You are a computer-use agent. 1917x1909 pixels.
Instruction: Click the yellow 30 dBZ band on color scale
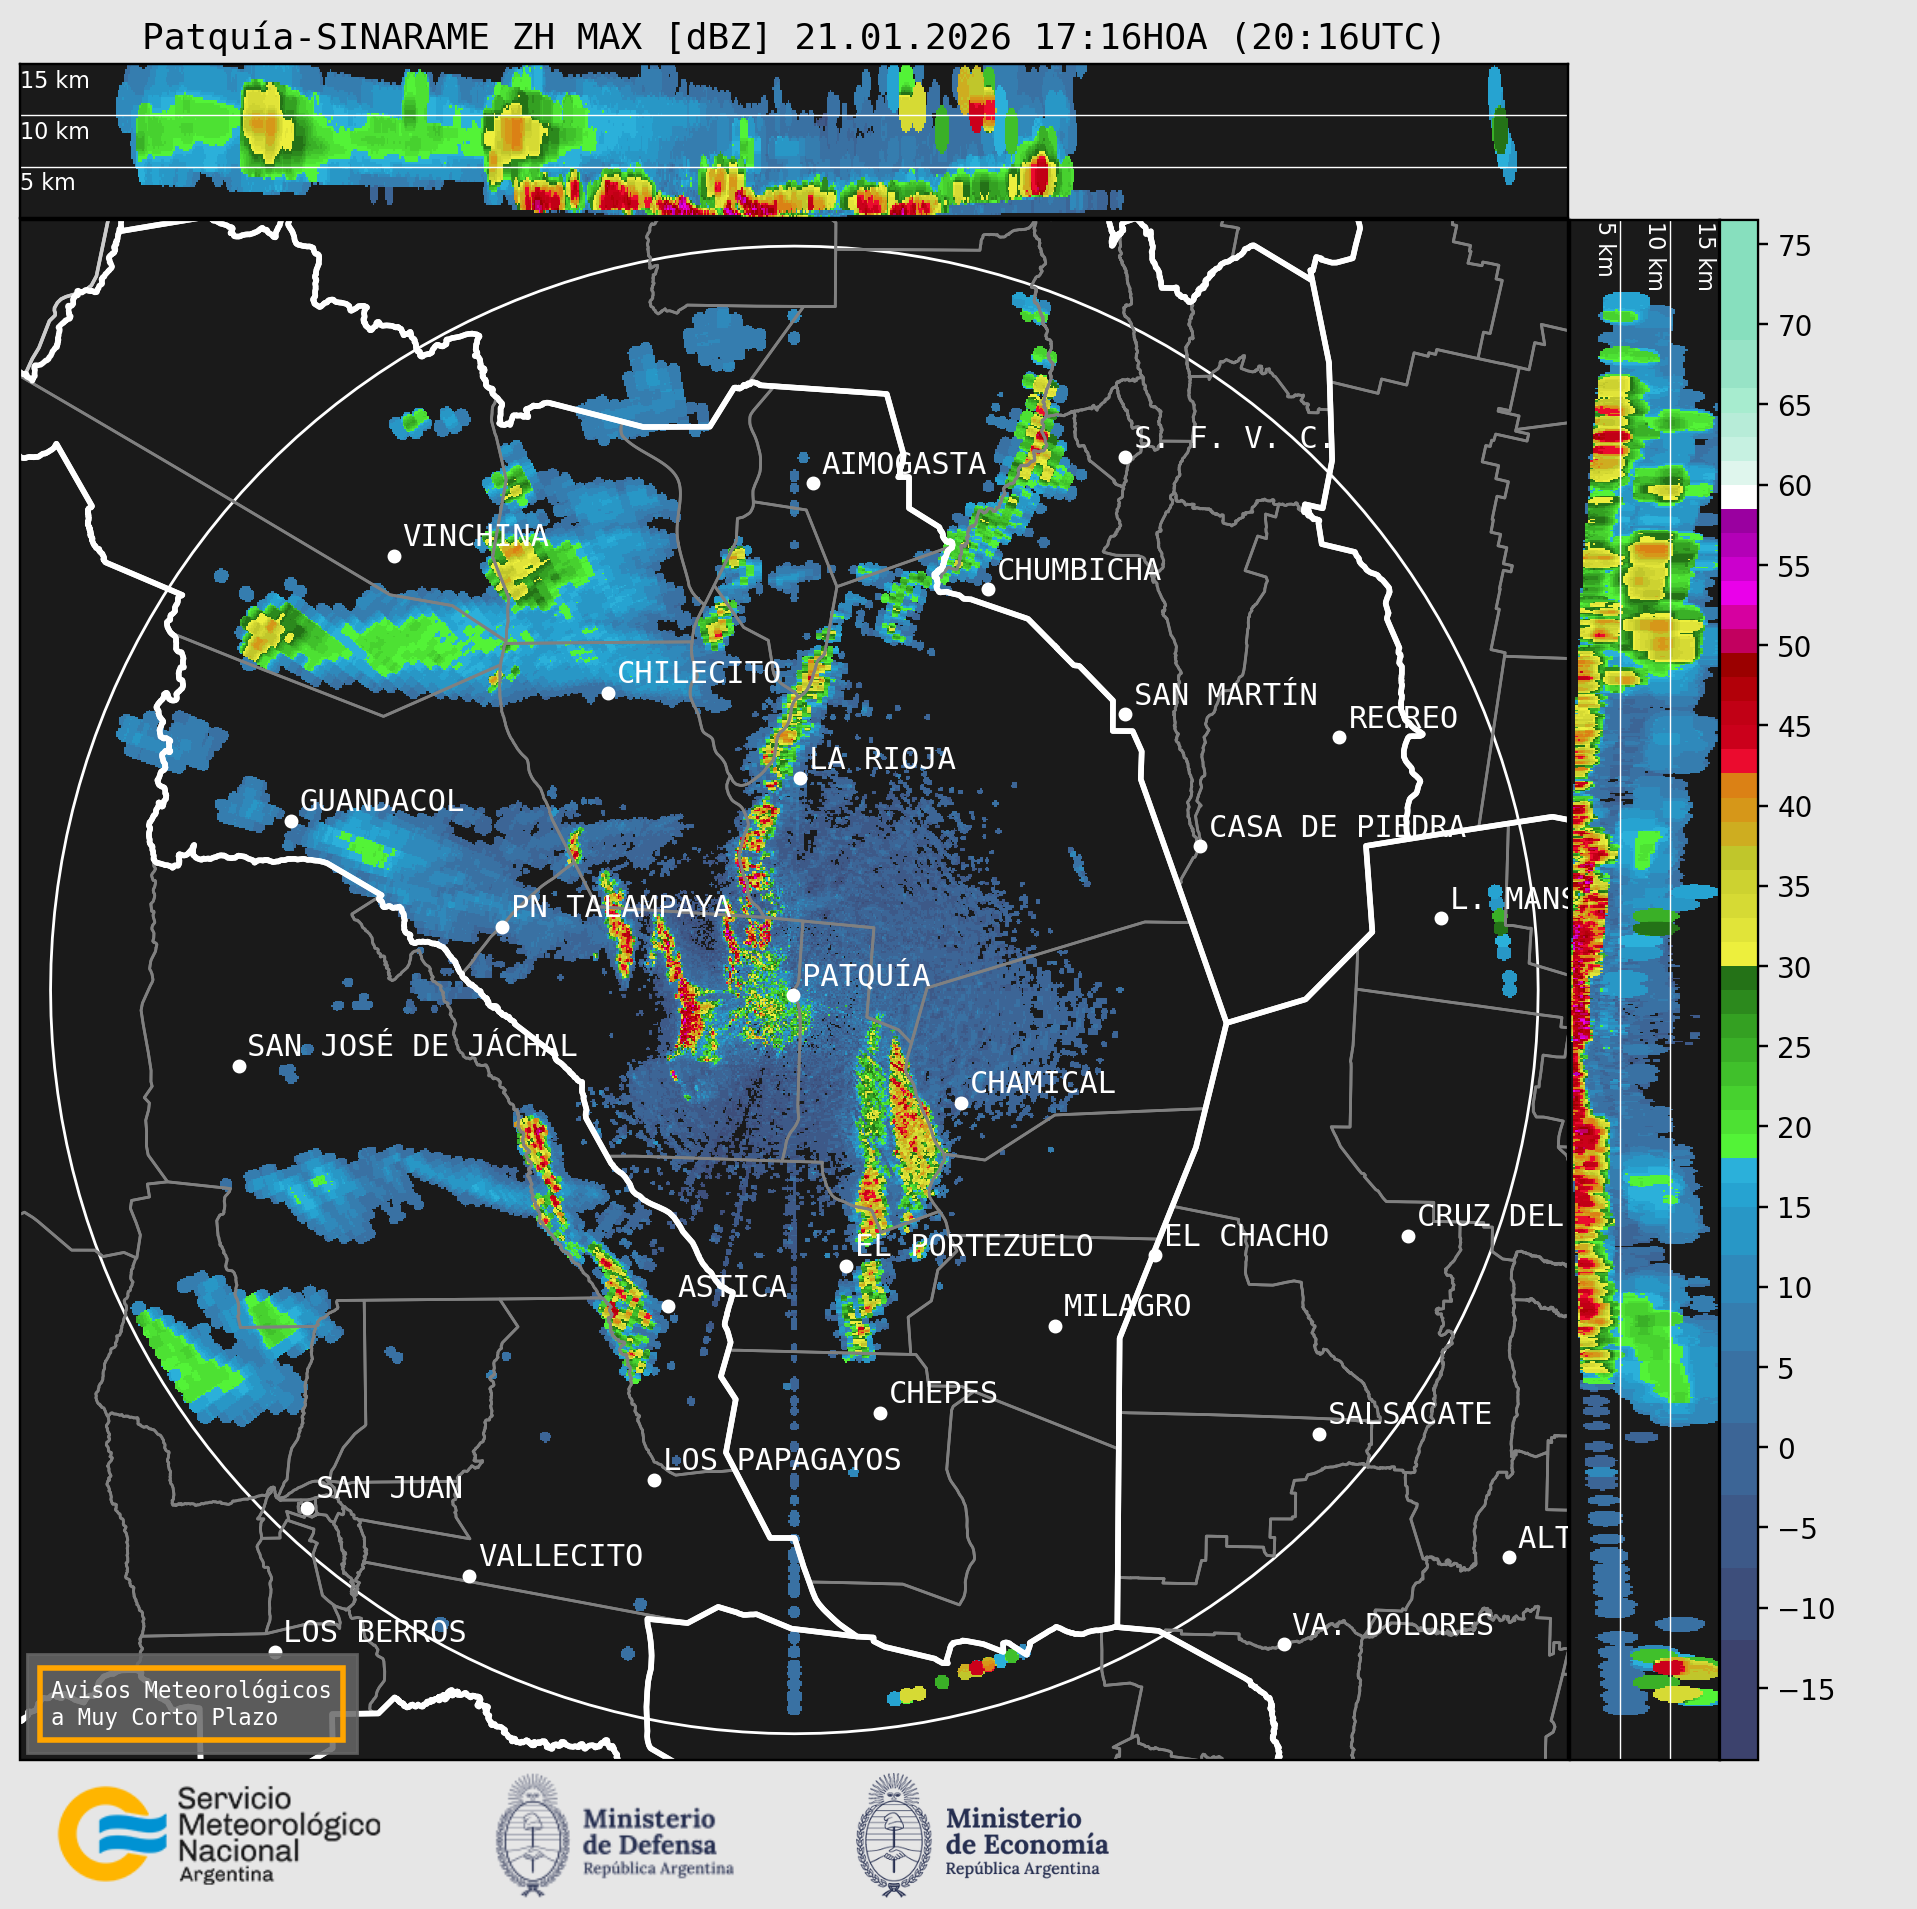tap(1738, 953)
